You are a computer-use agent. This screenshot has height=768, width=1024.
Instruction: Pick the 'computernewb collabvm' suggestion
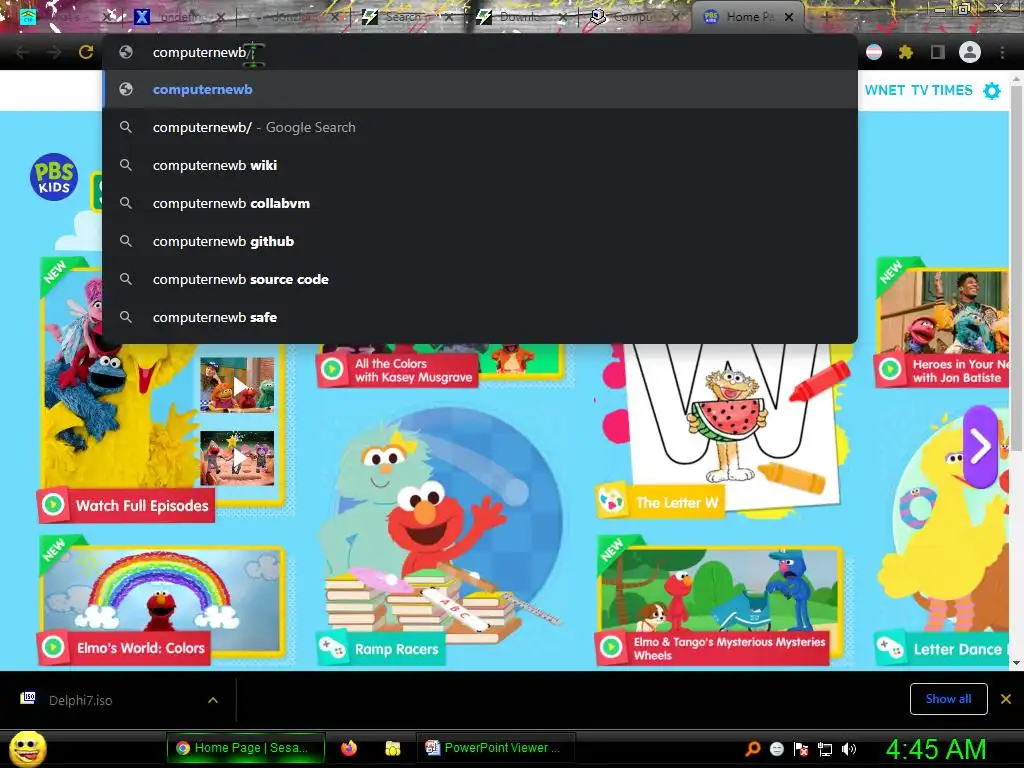[x=480, y=203]
